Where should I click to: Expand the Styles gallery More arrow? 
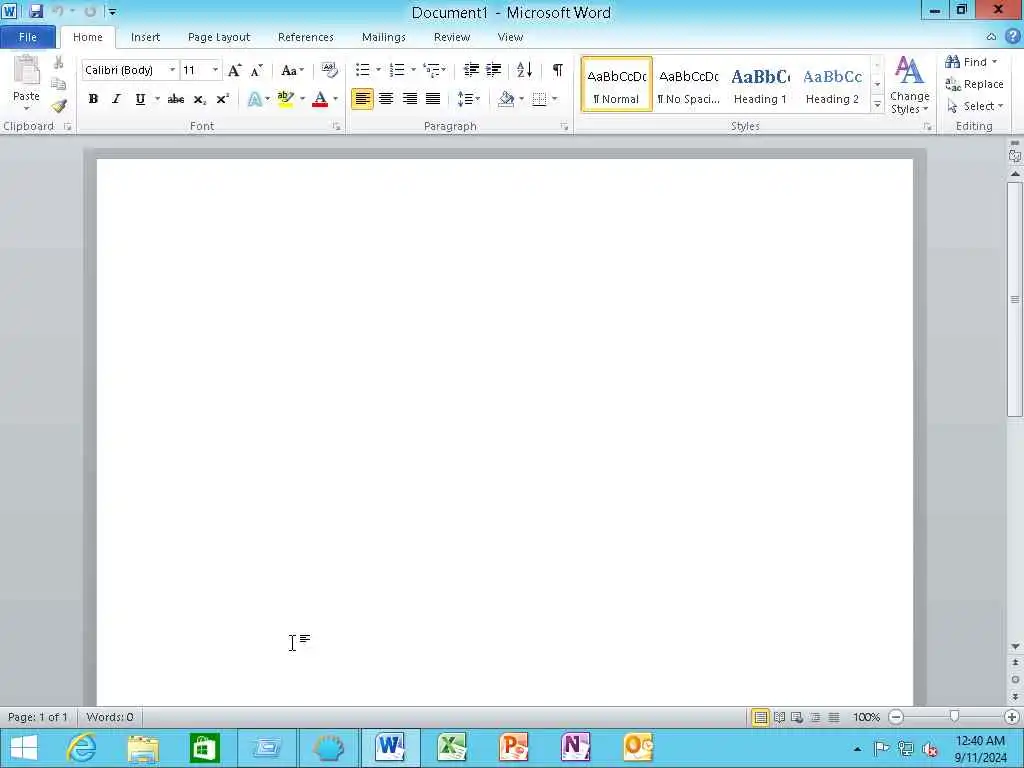(x=877, y=104)
